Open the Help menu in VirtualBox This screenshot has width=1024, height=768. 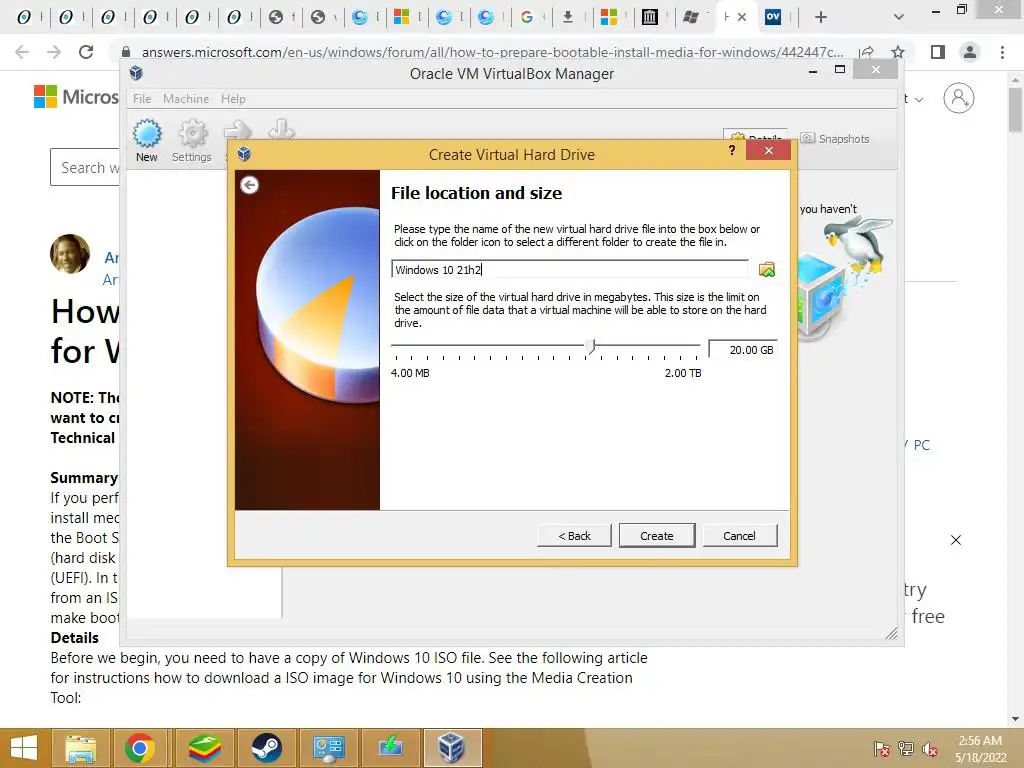(x=233, y=99)
